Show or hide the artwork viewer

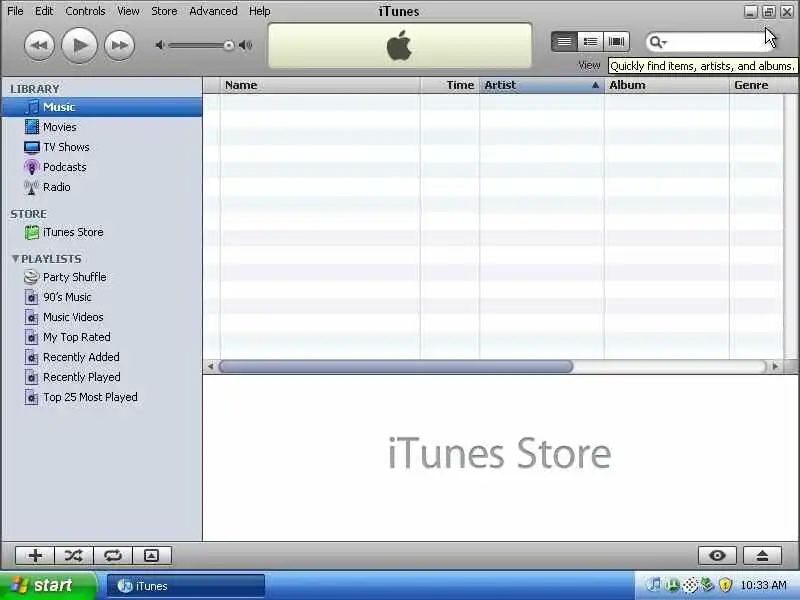pyautogui.click(x=152, y=556)
